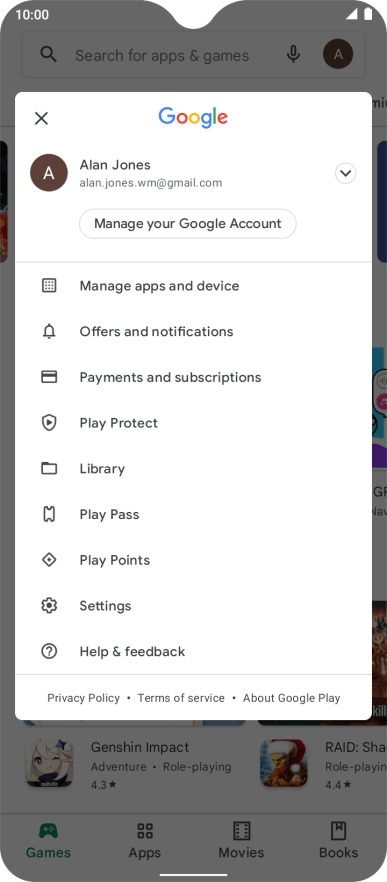Select the Payments and subscriptions card icon
The height and width of the screenshot is (882, 387).
[49, 377]
